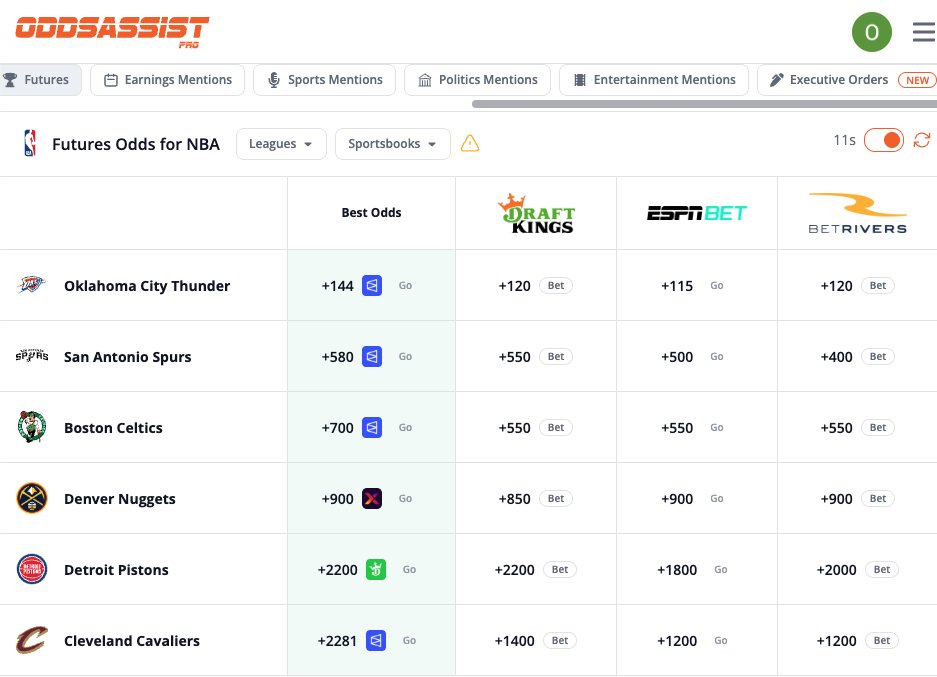Click the green zero notification badge
Viewport: 937px width, 677px height.
tap(871, 31)
